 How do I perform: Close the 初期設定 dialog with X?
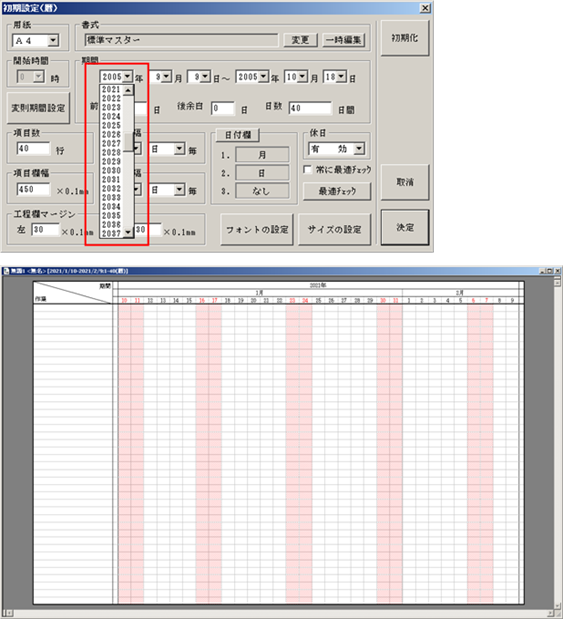pyautogui.click(x=425, y=8)
